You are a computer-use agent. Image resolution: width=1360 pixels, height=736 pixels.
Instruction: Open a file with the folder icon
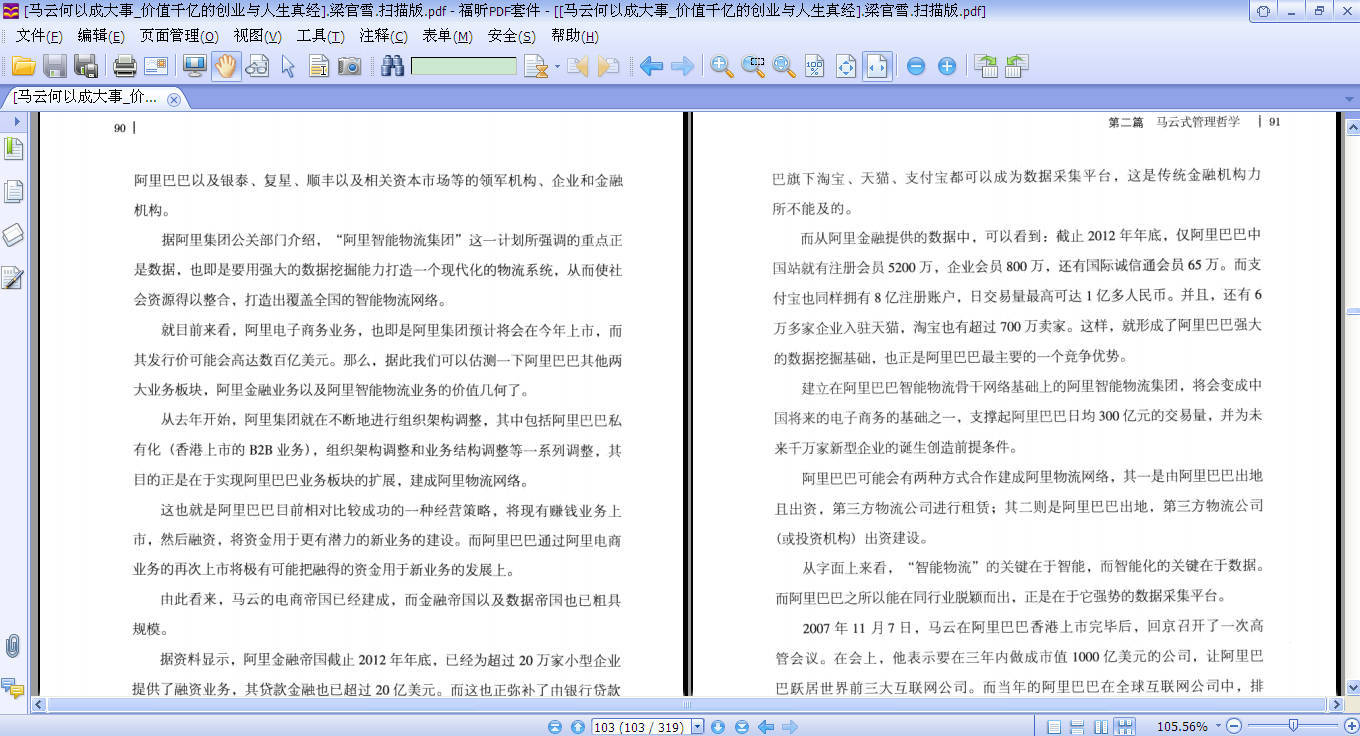pos(23,66)
